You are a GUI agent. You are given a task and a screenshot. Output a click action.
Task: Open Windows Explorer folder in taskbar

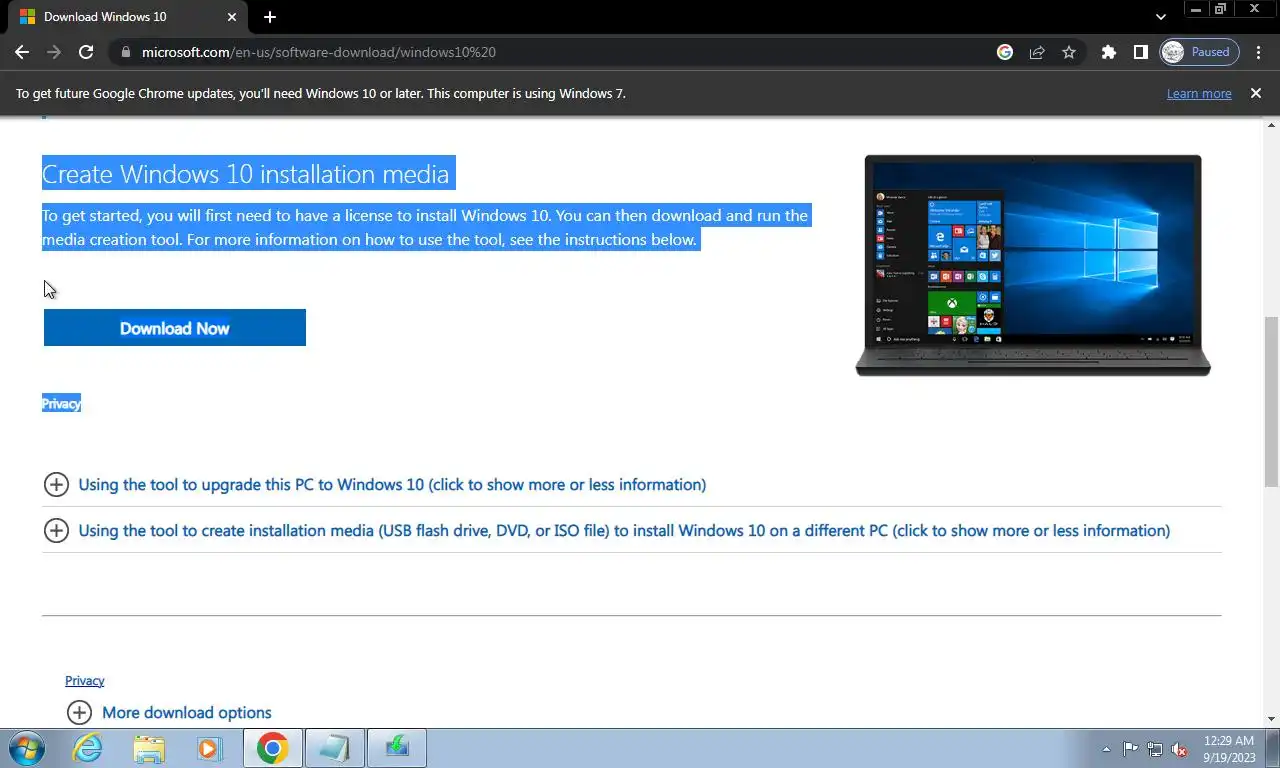point(149,748)
